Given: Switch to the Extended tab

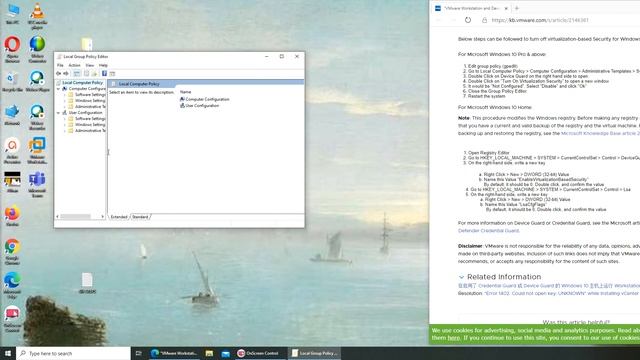Looking at the screenshot, I should pyautogui.click(x=119, y=217).
